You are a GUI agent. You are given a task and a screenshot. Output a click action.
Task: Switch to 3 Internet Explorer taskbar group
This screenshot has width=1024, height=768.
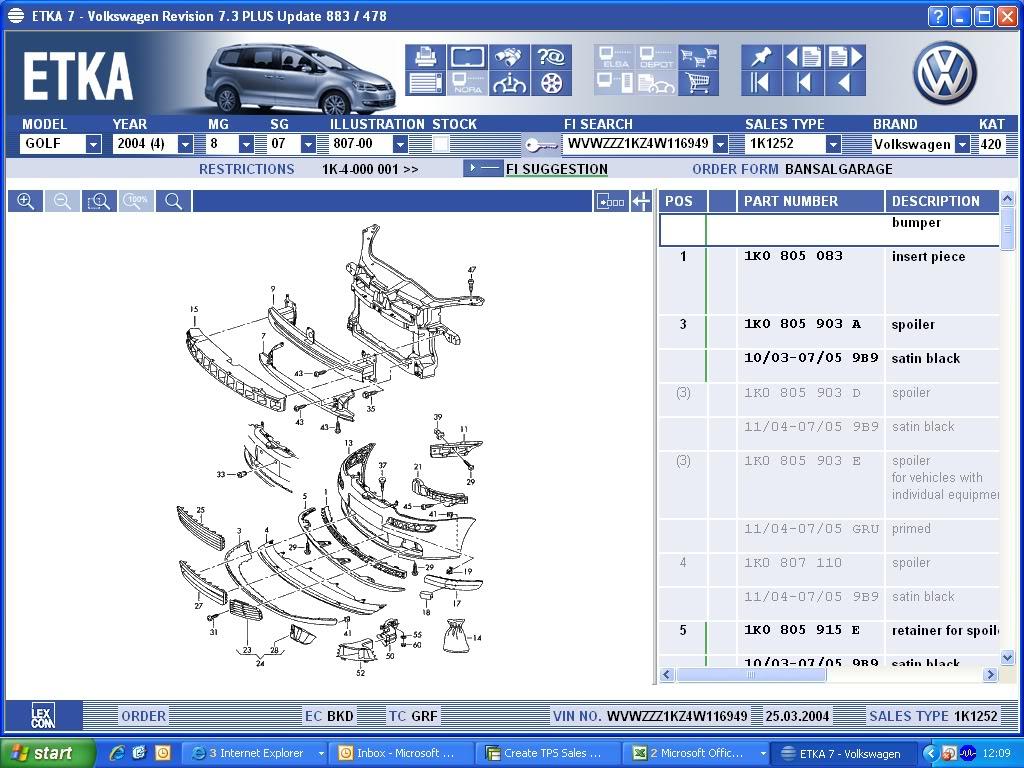pyautogui.click(x=254, y=753)
